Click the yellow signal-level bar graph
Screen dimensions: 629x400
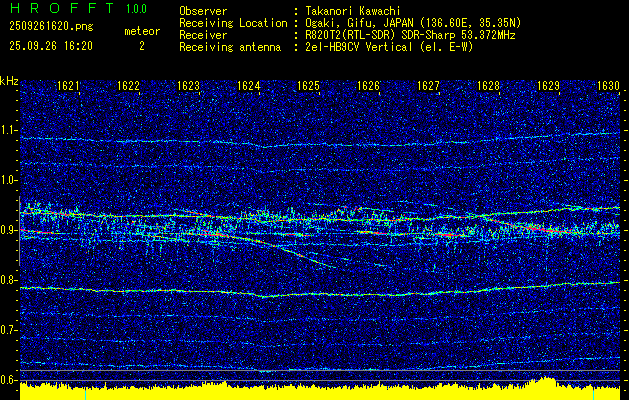pos(320,390)
